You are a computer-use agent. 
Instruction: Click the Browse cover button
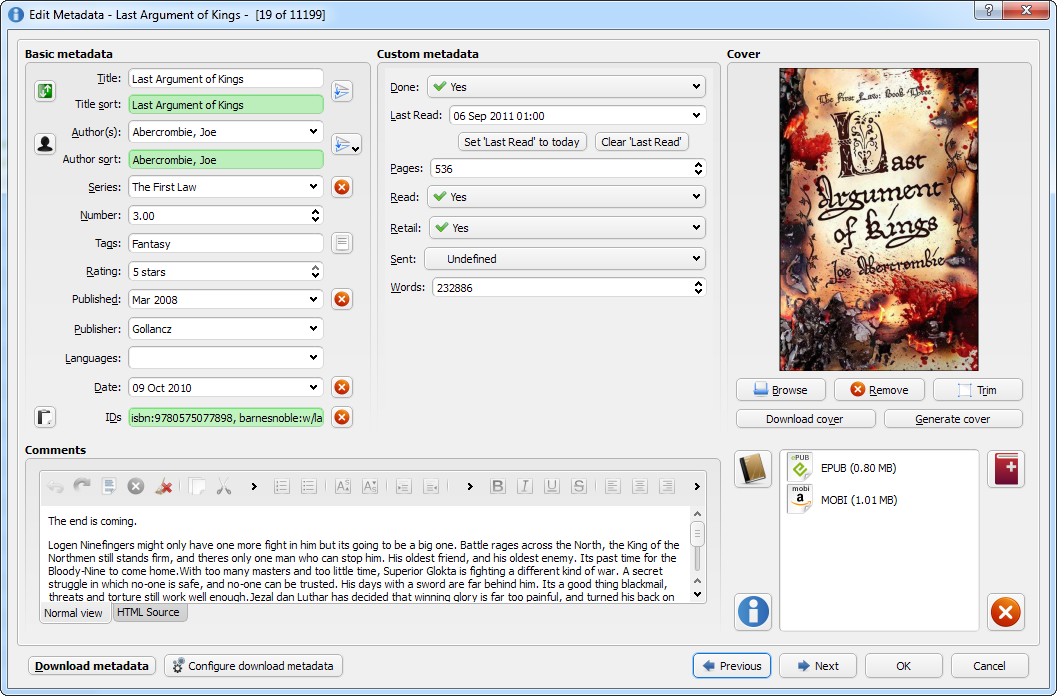(781, 390)
